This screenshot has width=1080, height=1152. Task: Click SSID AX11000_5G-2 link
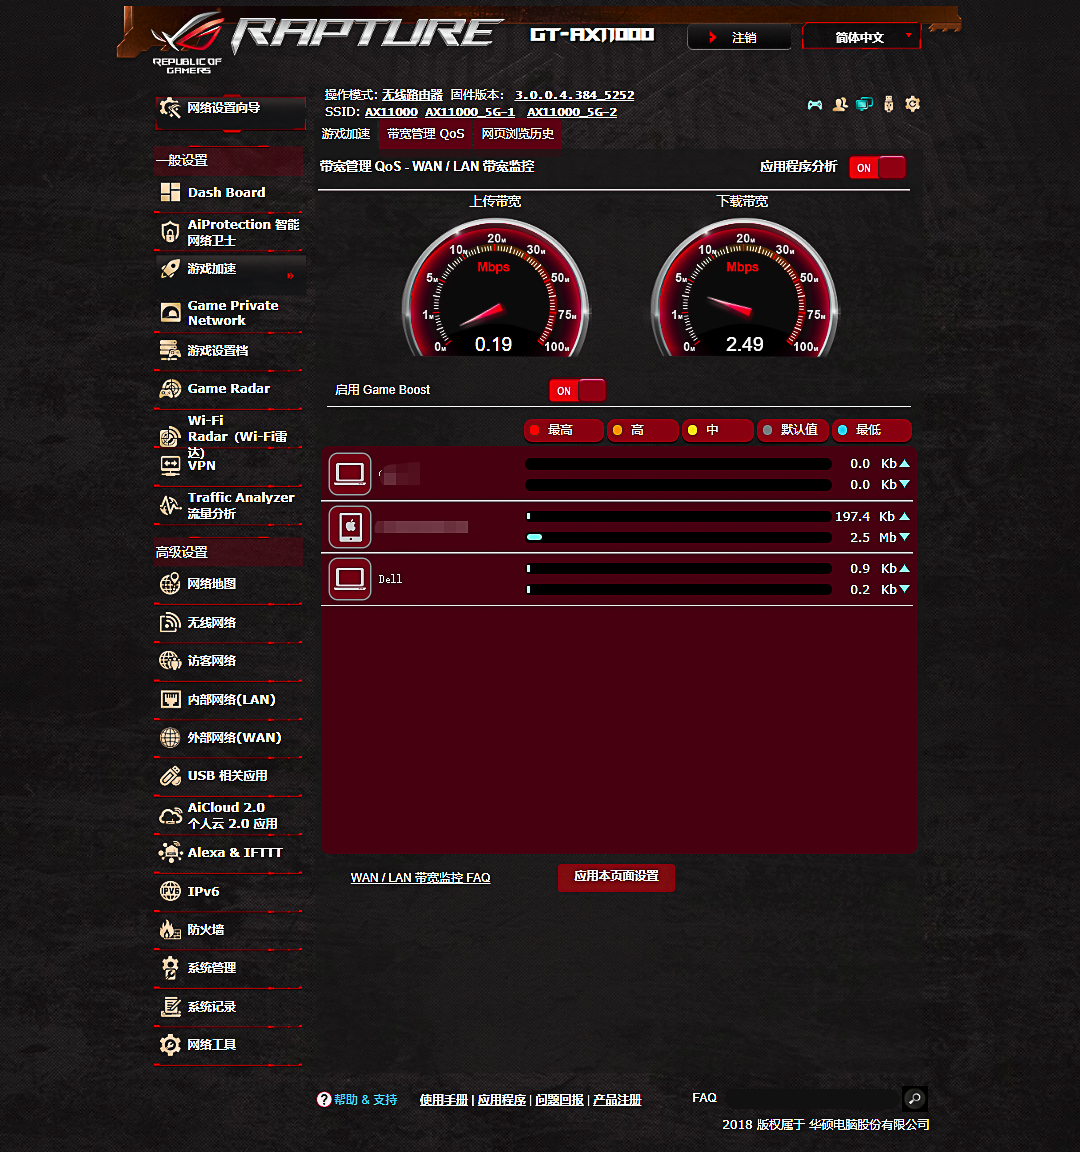pyautogui.click(x=572, y=112)
